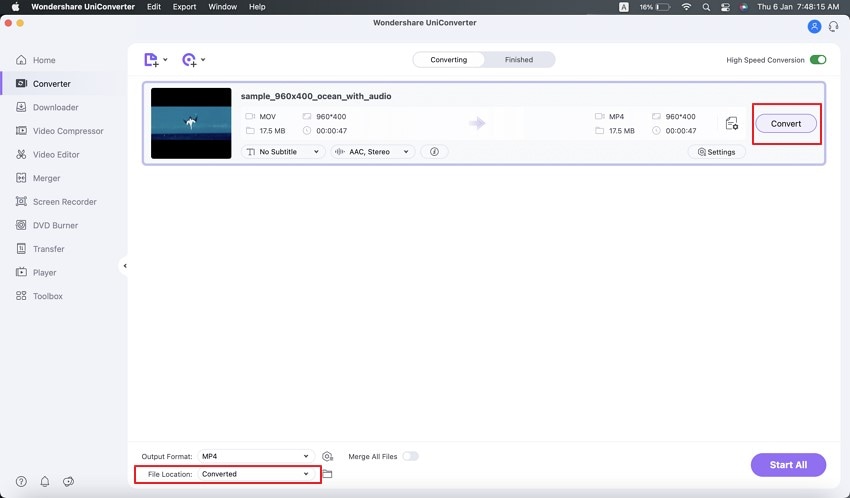Image resolution: width=850 pixels, height=498 pixels.
Task: Open the Help question mark icon
Action: click(x=21, y=481)
